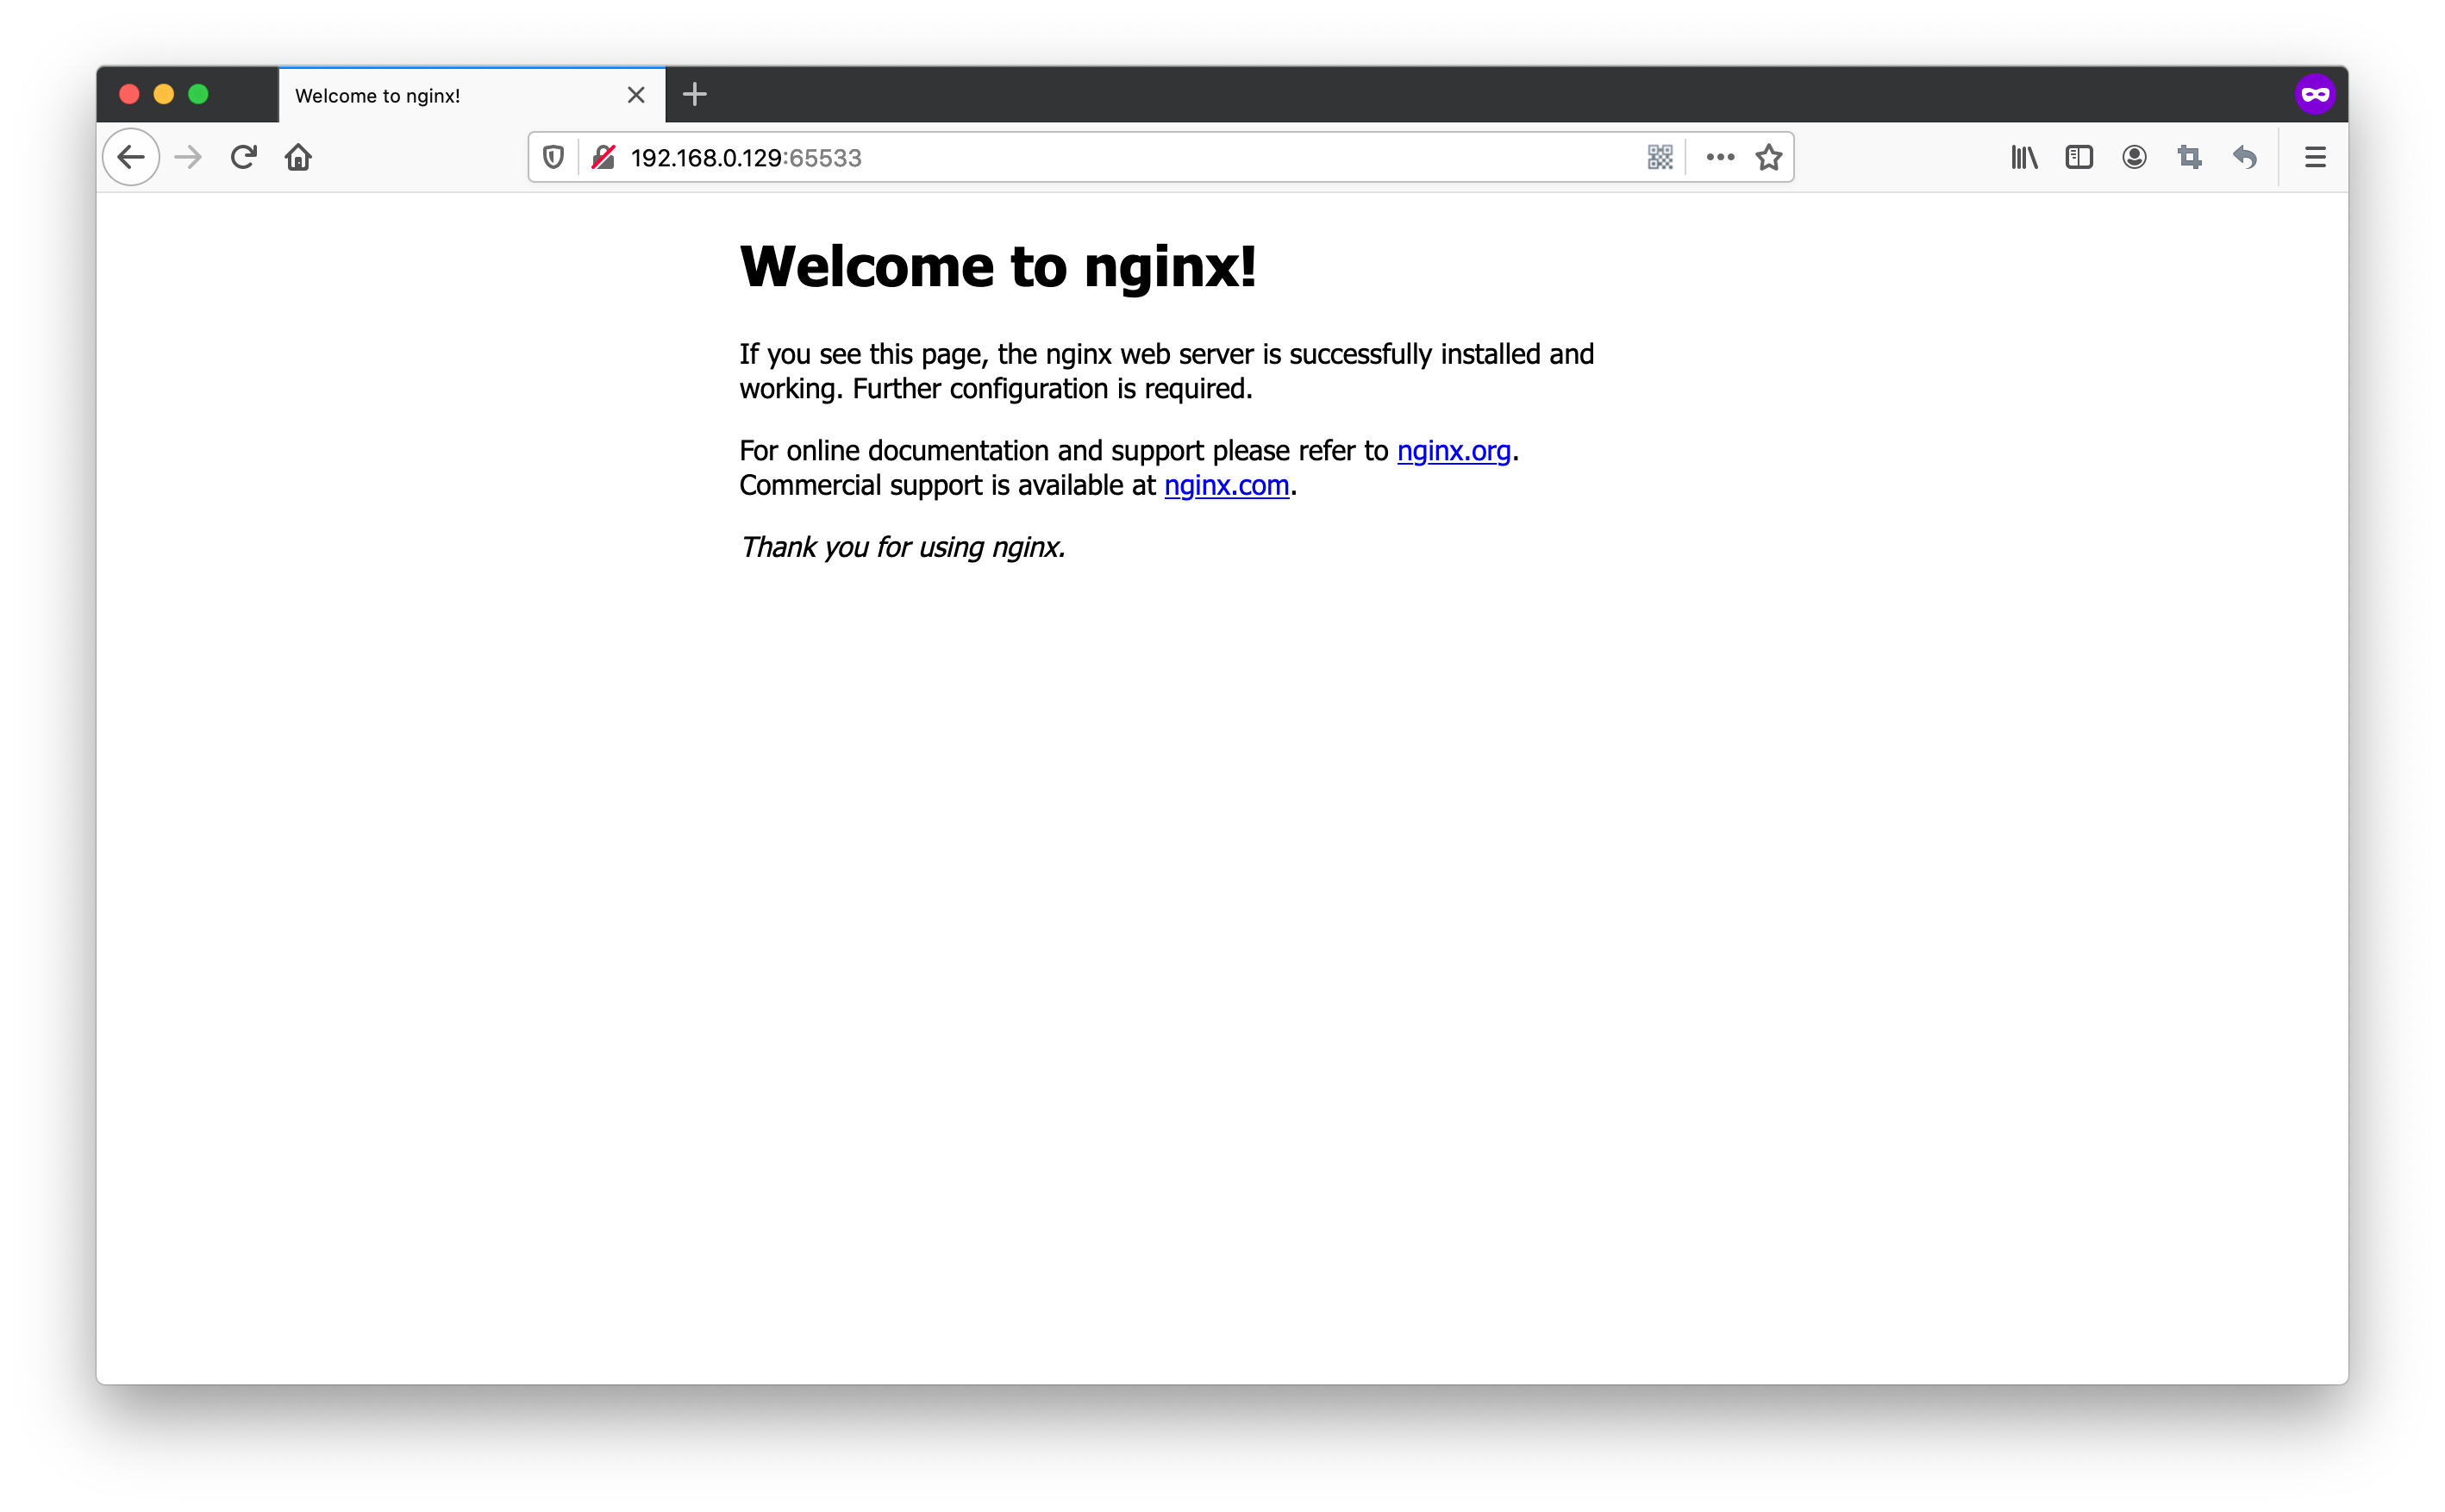Screen dimensions: 2445x1512
Task: Toggle the sidebar view
Action: (x=2079, y=157)
